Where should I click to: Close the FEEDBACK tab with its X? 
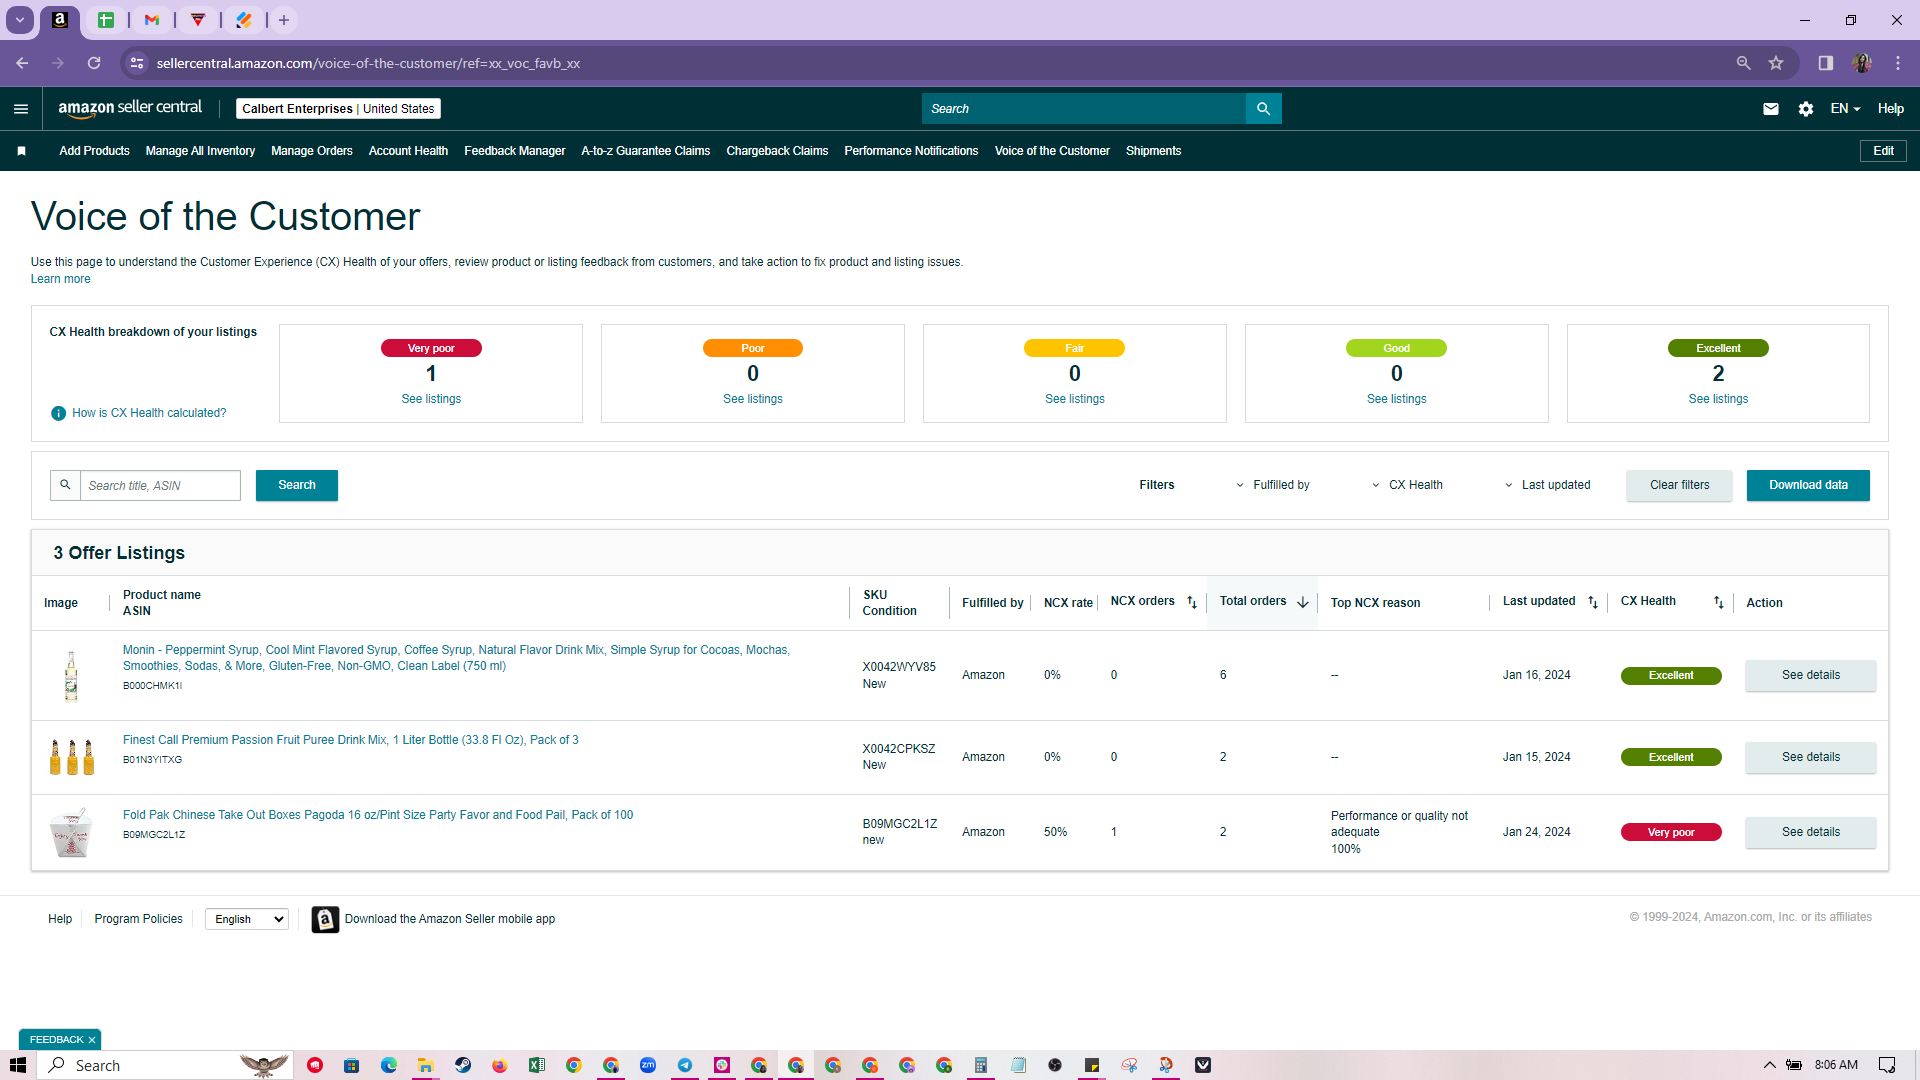pyautogui.click(x=92, y=1040)
